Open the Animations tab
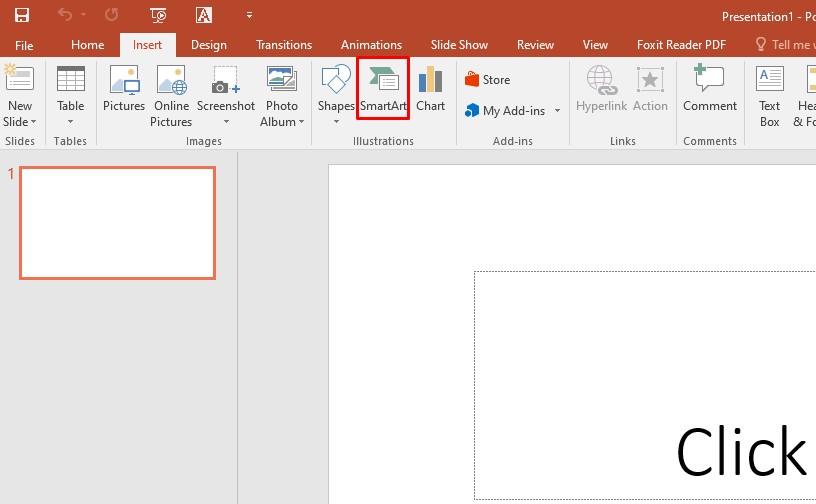The image size is (816, 504). [371, 45]
